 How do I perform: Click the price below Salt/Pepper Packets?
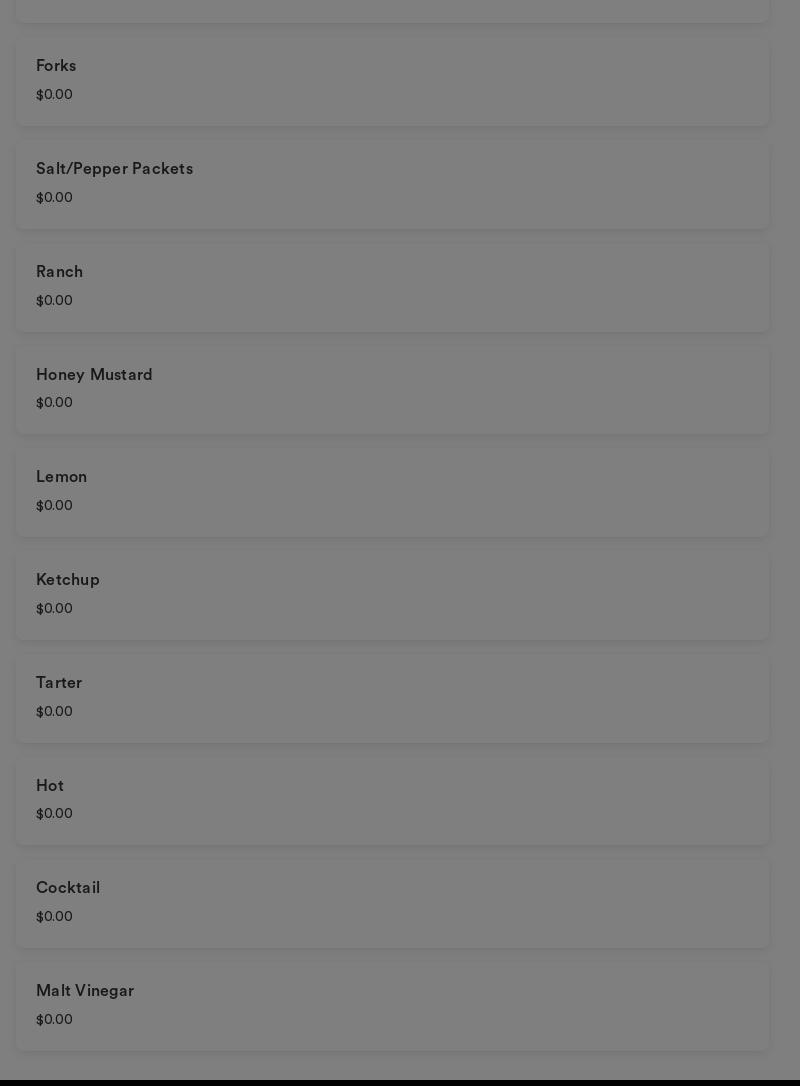tap(55, 198)
